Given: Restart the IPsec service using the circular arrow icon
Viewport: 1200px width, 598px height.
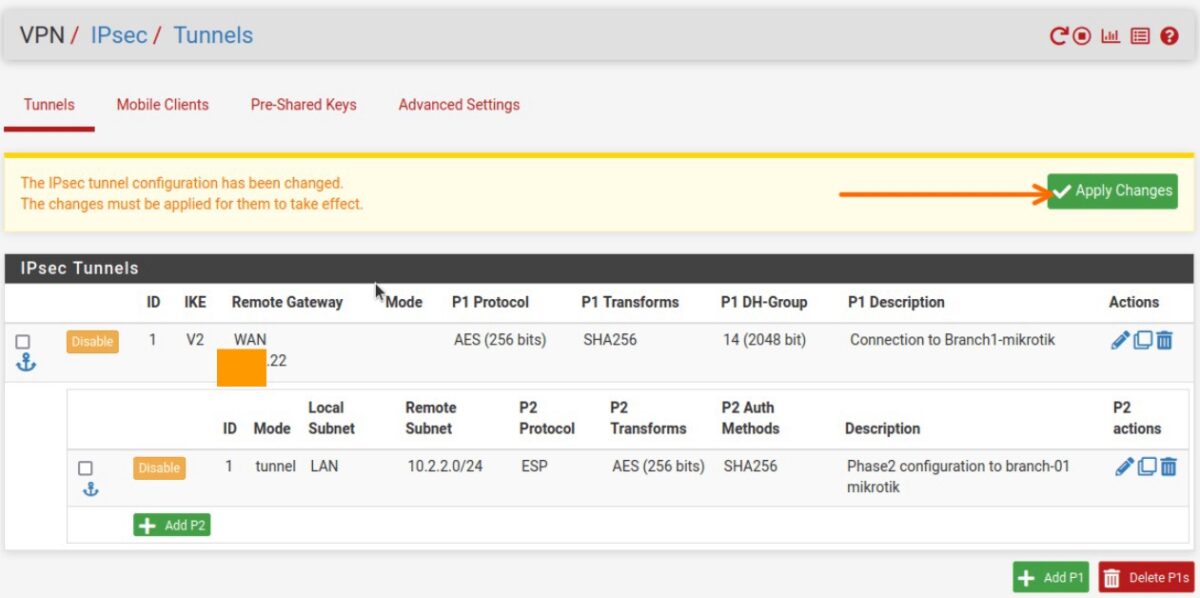Looking at the screenshot, I should coord(1060,35).
